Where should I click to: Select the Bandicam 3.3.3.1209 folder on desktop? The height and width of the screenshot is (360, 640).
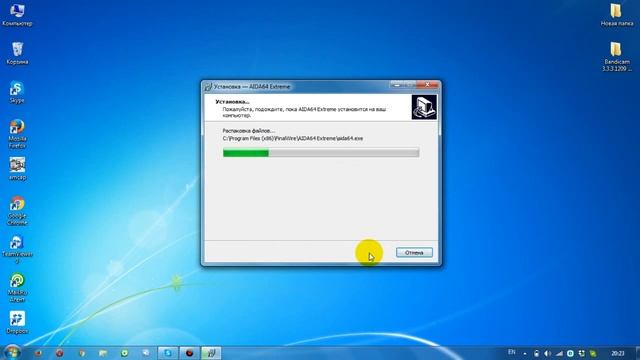pyautogui.click(x=616, y=57)
